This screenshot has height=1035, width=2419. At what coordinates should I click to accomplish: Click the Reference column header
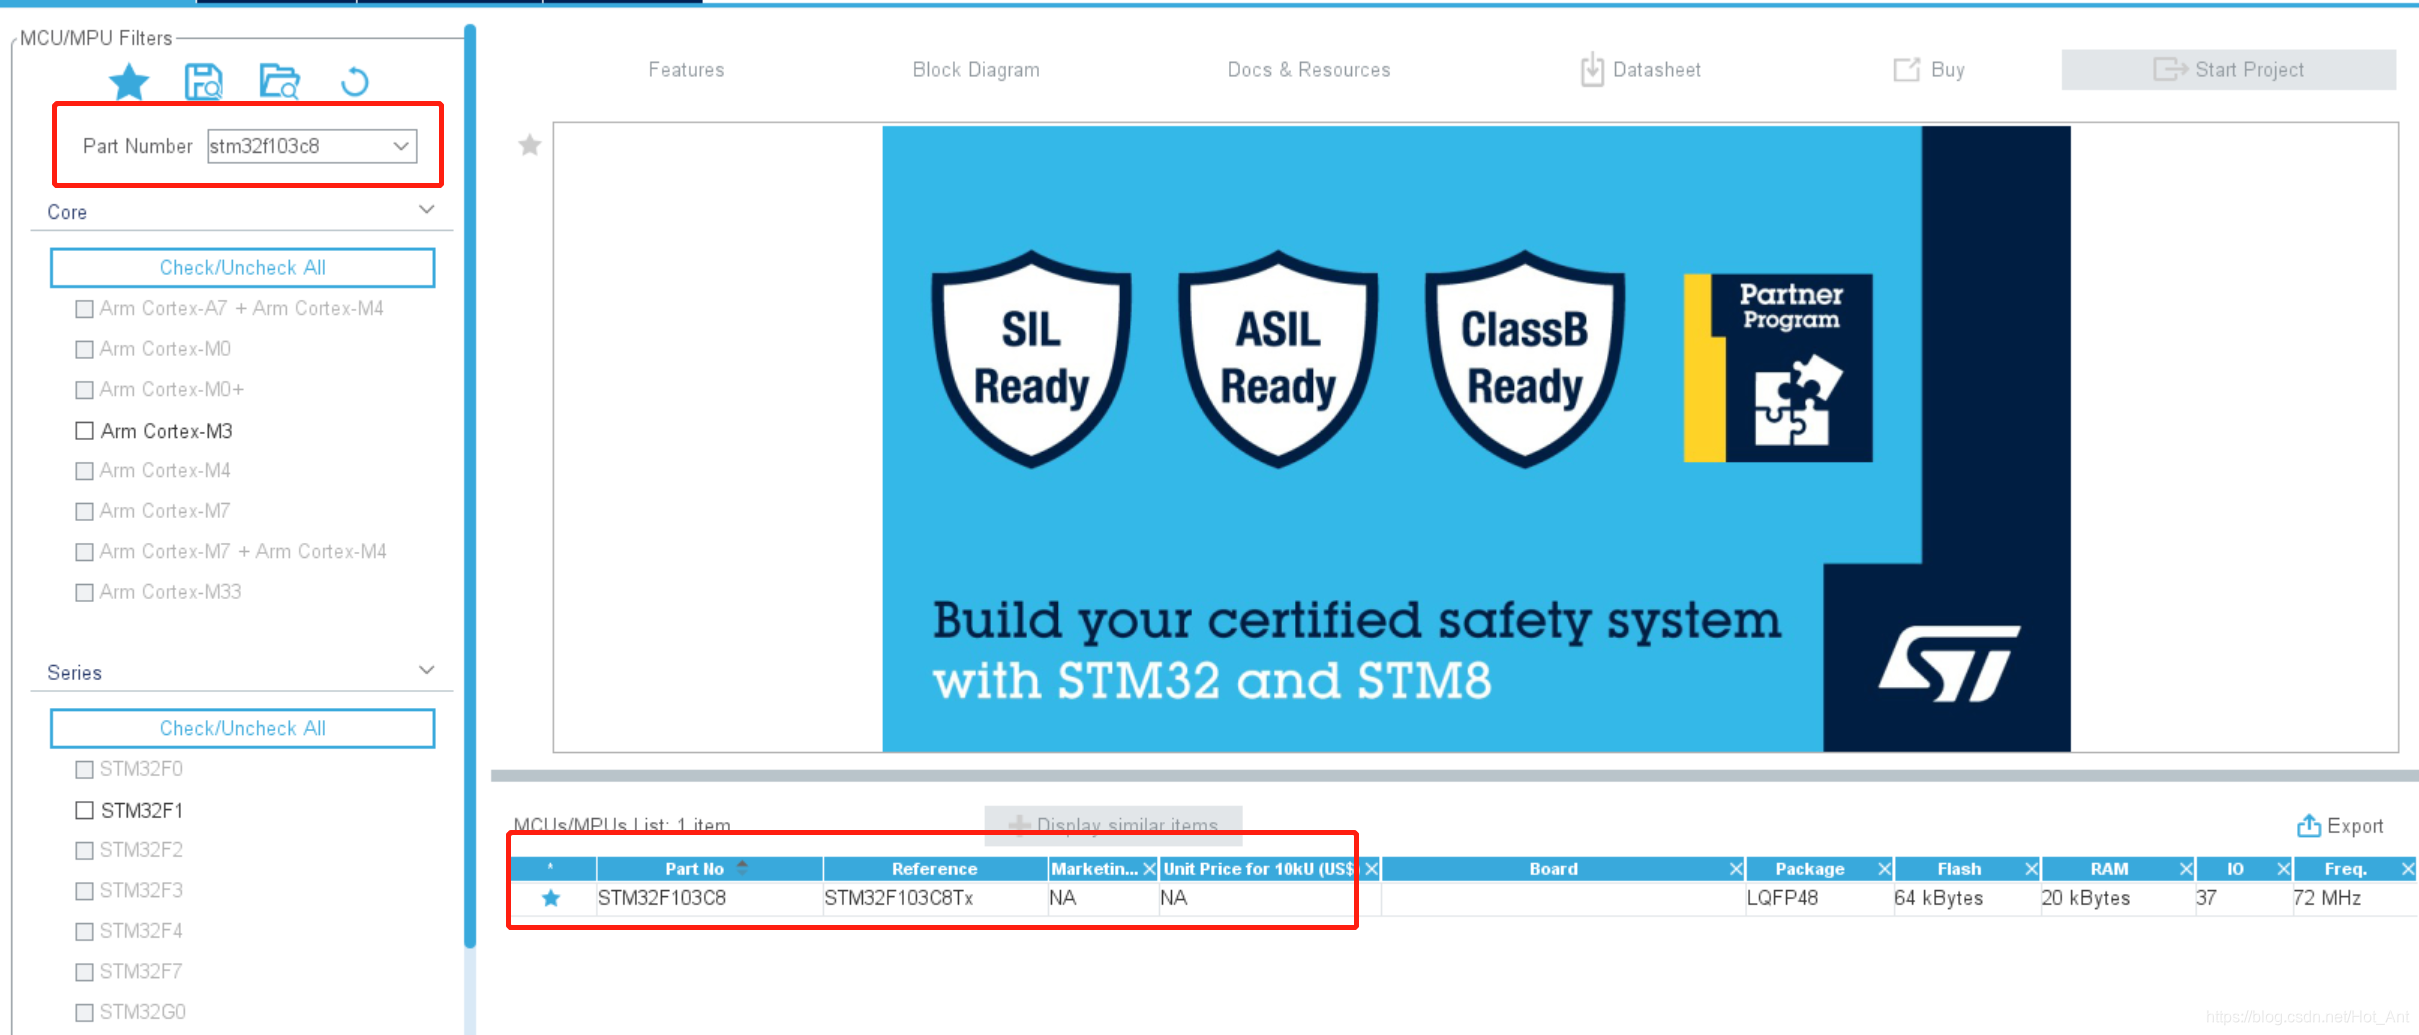[935, 869]
